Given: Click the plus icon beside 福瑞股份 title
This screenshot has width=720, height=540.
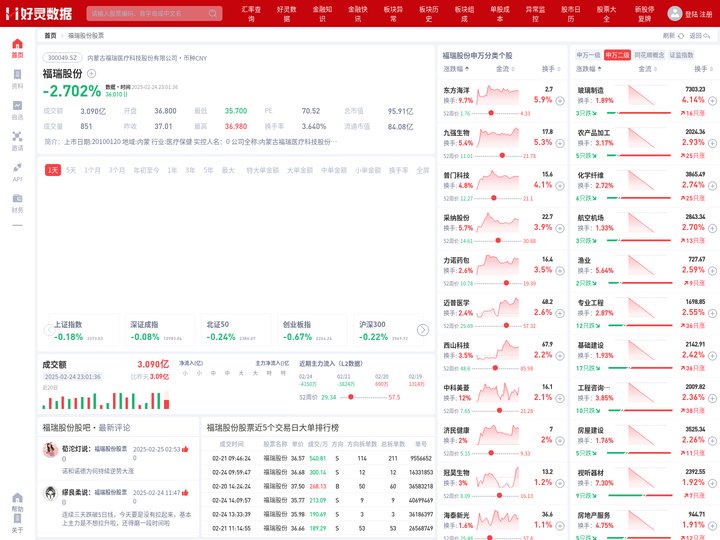Looking at the screenshot, I should click(91, 73).
